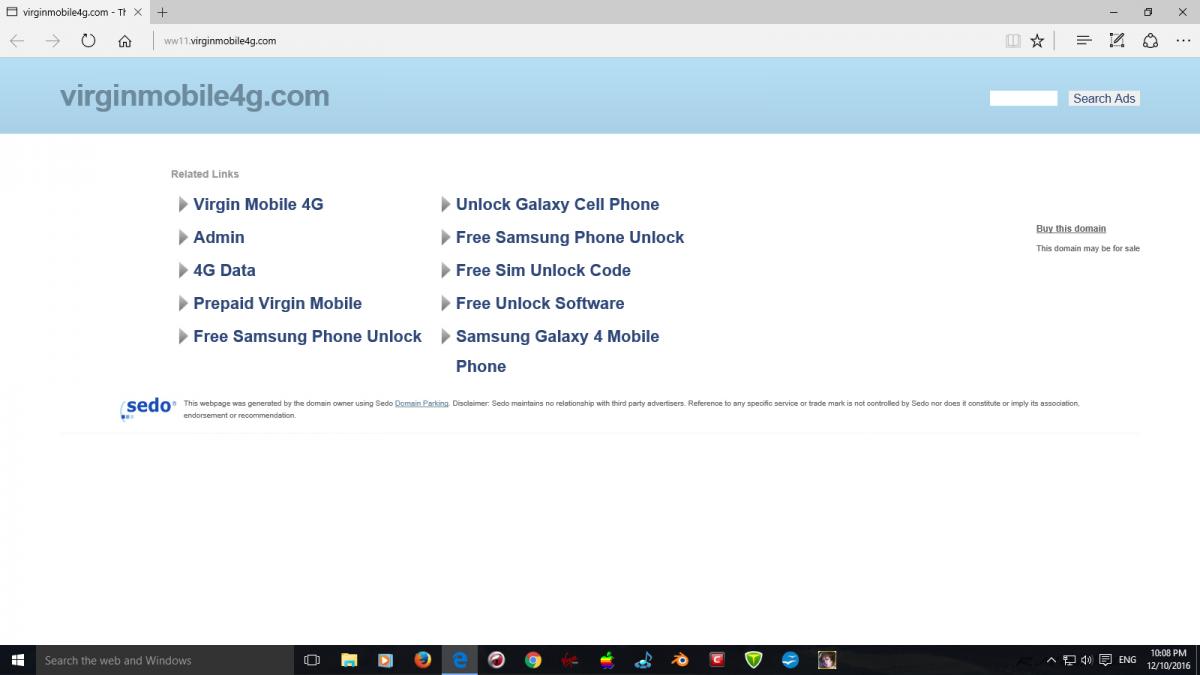Click the Buy this domain link
The width and height of the screenshot is (1200, 675).
(1071, 229)
